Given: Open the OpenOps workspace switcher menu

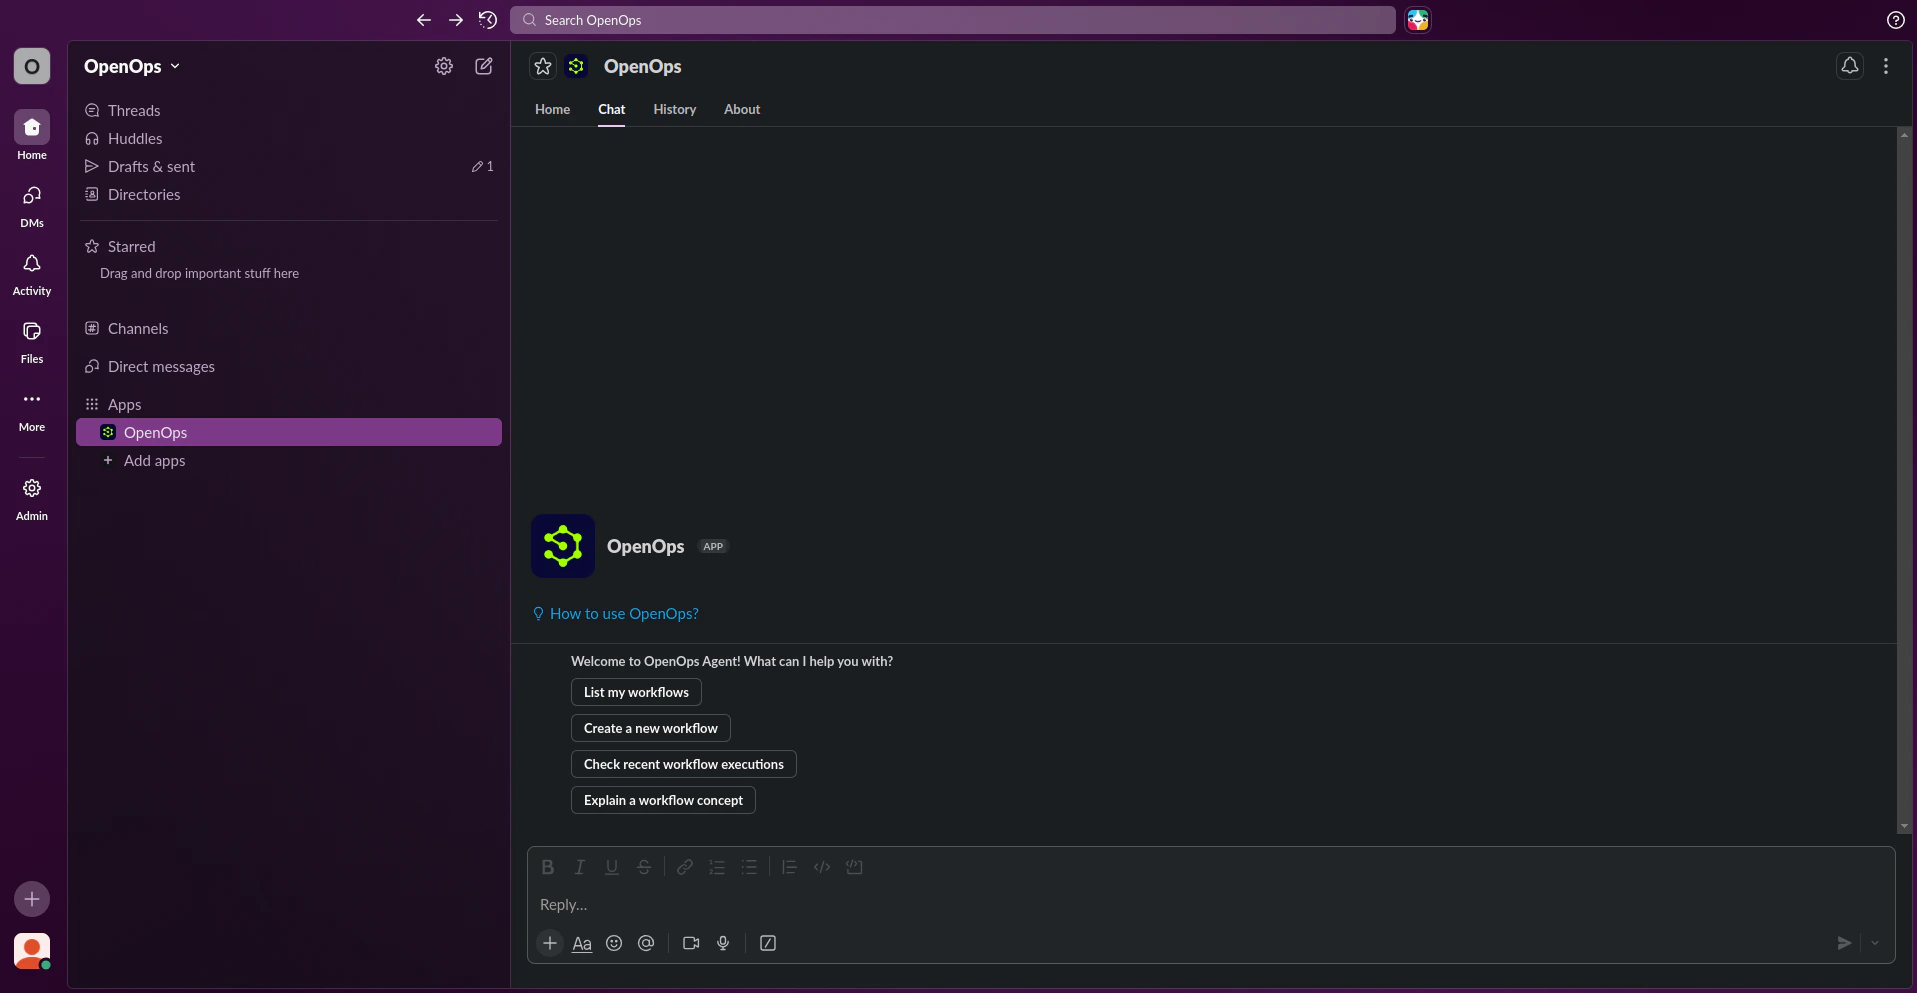Looking at the screenshot, I should (x=131, y=66).
